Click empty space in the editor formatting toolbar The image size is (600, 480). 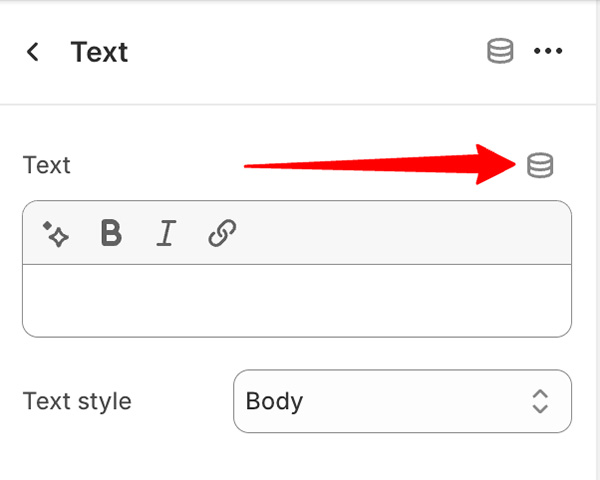coord(402,233)
